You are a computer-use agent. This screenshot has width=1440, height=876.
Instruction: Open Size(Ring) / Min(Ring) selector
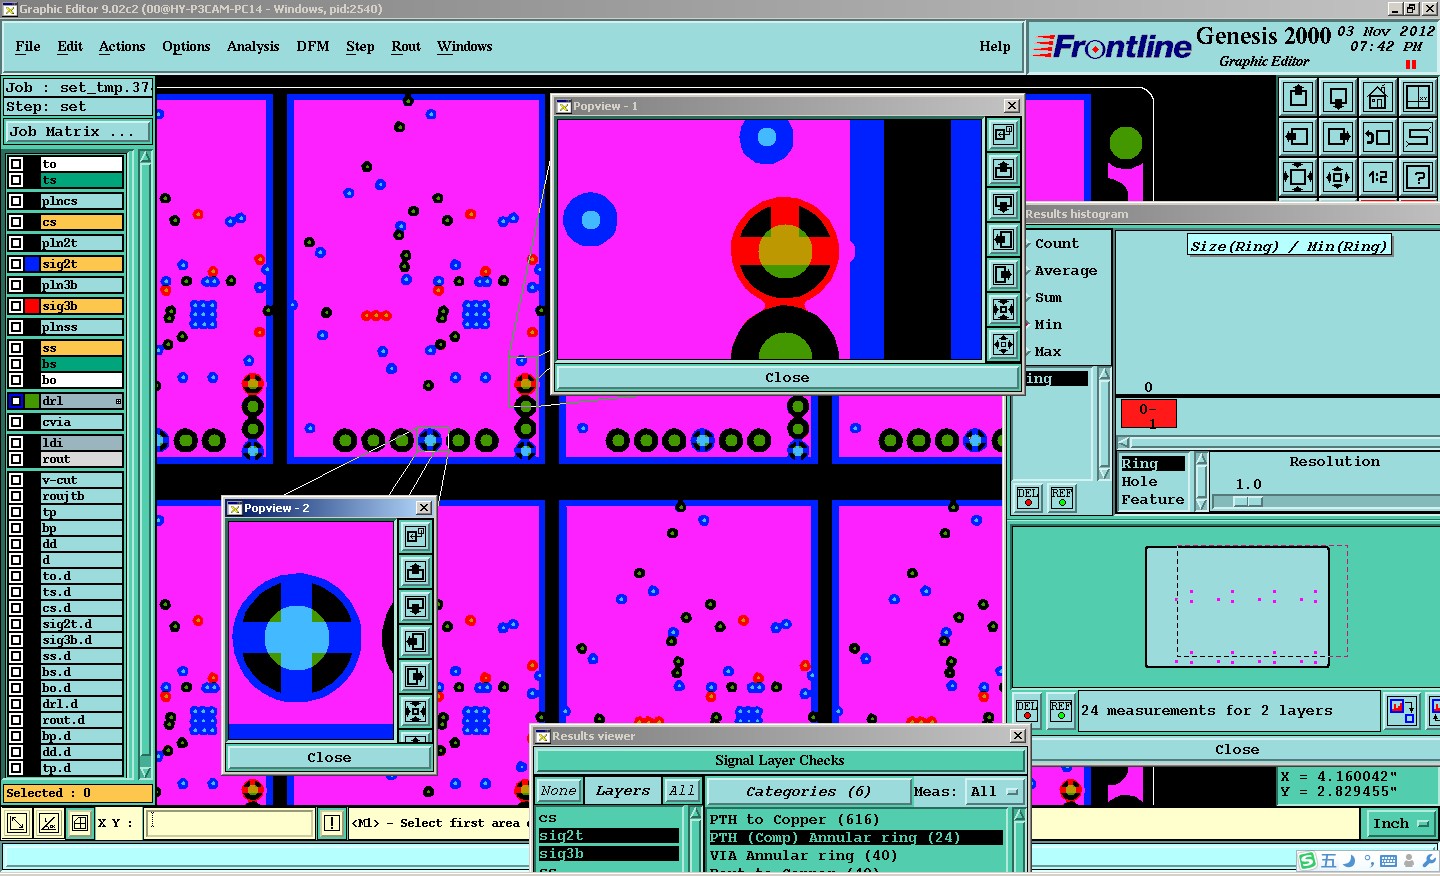(x=1289, y=246)
